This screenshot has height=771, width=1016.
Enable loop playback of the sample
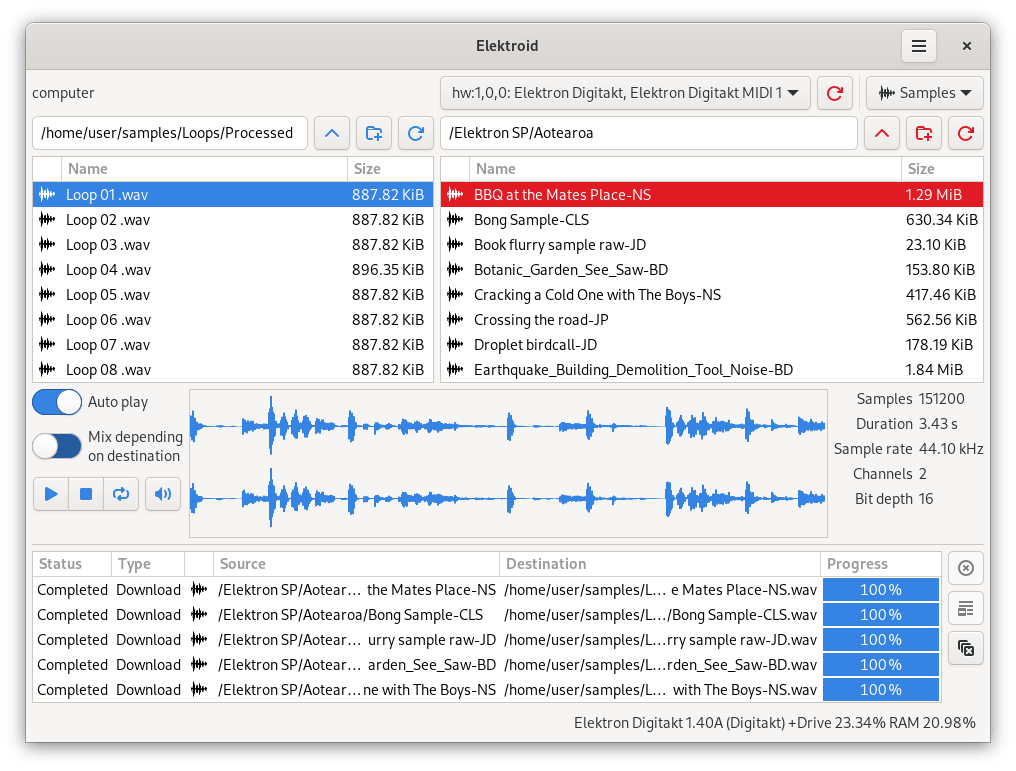click(121, 493)
